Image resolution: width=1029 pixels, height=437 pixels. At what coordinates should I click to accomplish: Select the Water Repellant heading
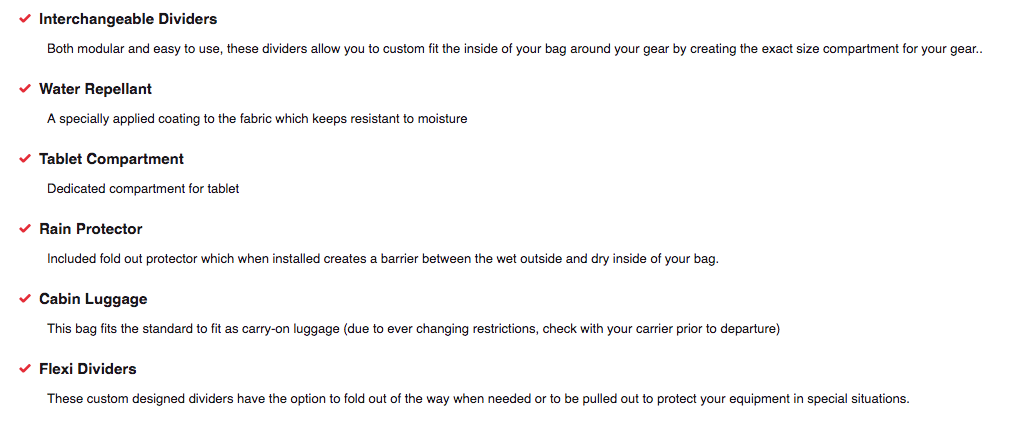tap(96, 89)
